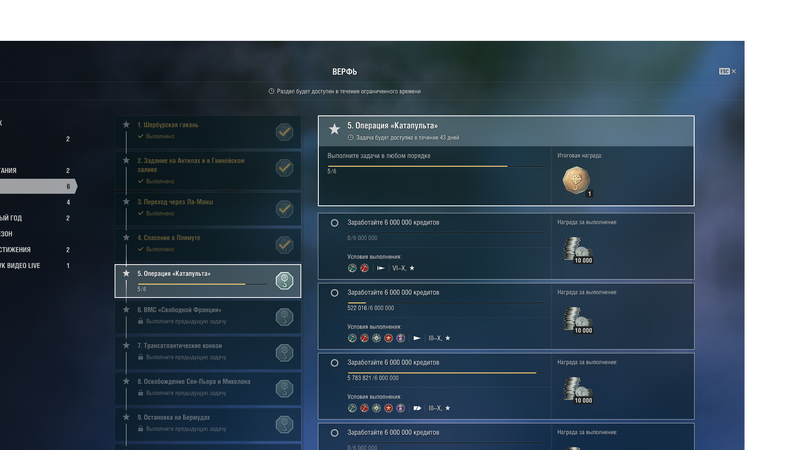Click the ship class icon in the 5 783 821 task conditions
Viewport: 800px width, 450px height.
[417, 408]
